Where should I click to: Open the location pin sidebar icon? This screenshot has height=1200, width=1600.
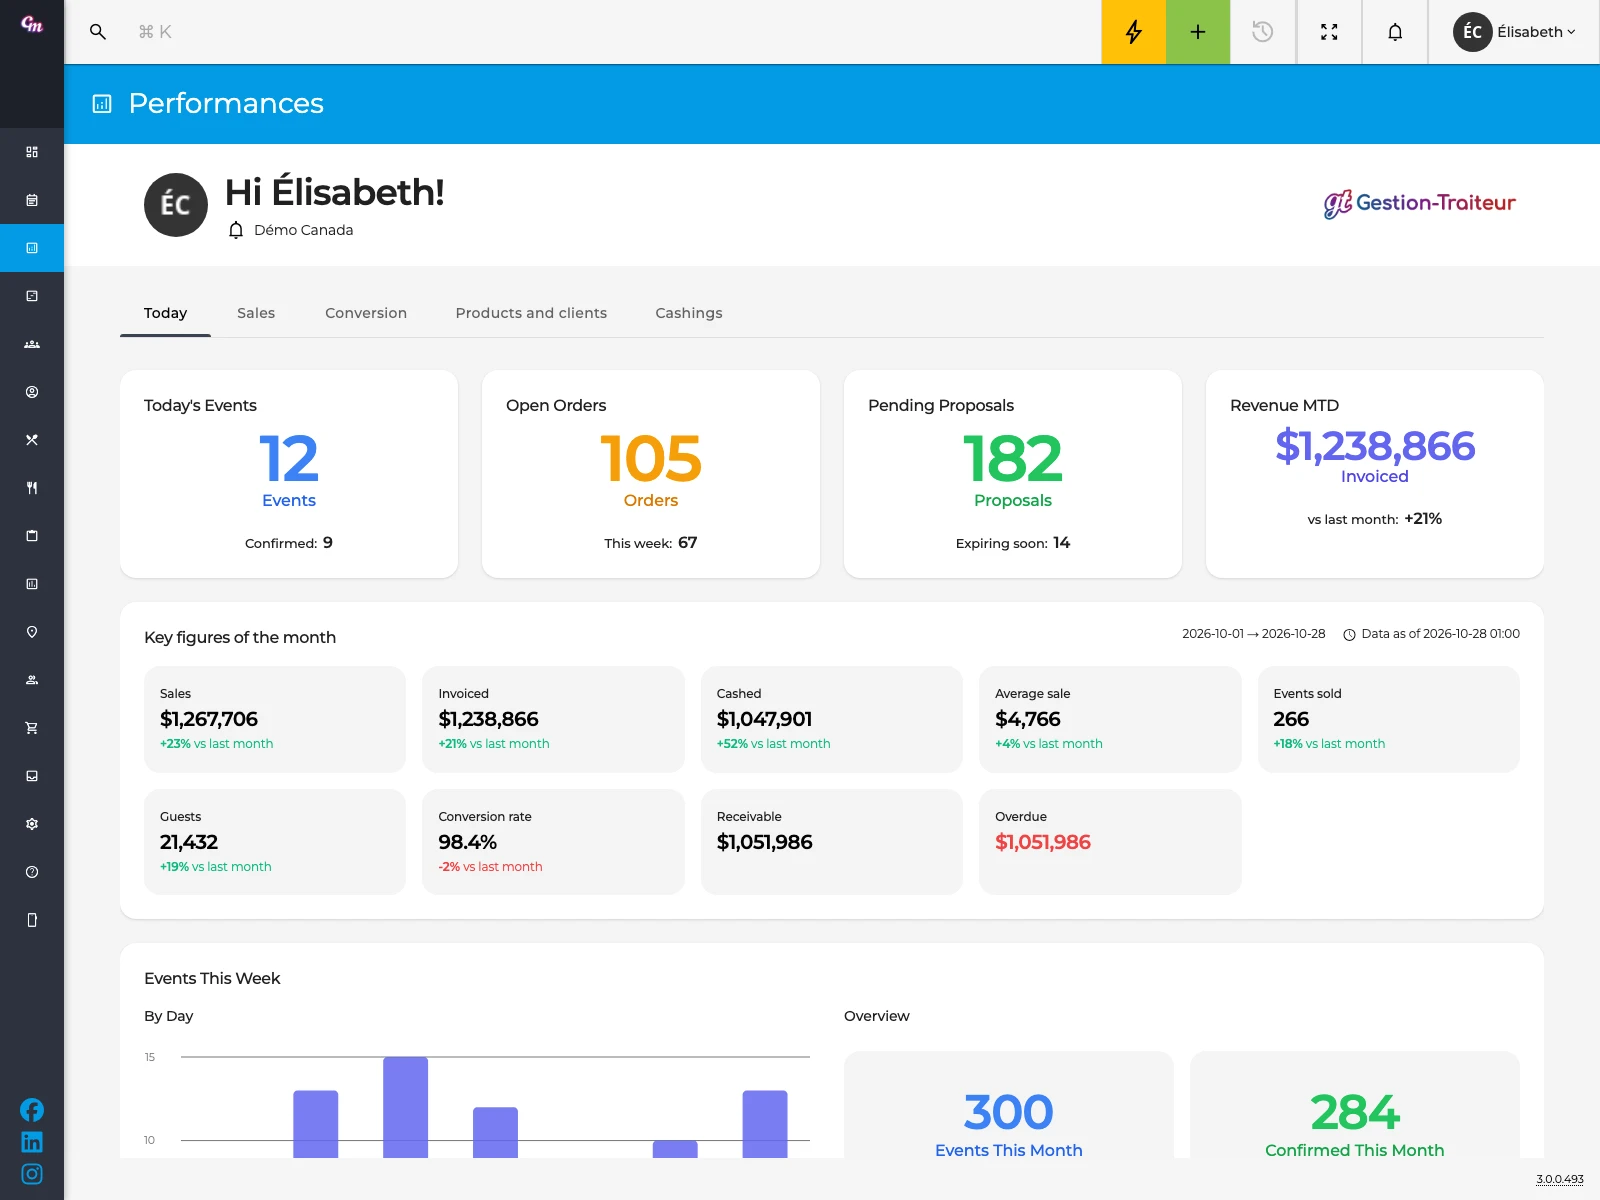pos(32,632)
